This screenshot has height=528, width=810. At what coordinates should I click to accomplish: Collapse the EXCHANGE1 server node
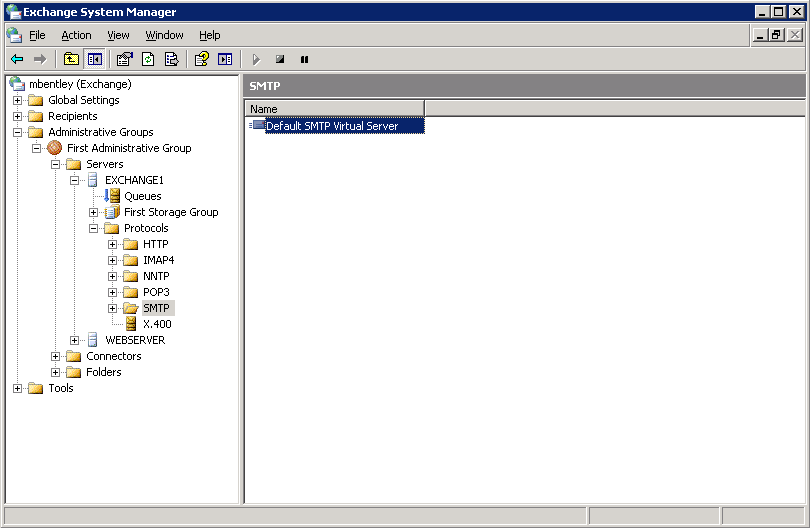[x=74, y=180]
